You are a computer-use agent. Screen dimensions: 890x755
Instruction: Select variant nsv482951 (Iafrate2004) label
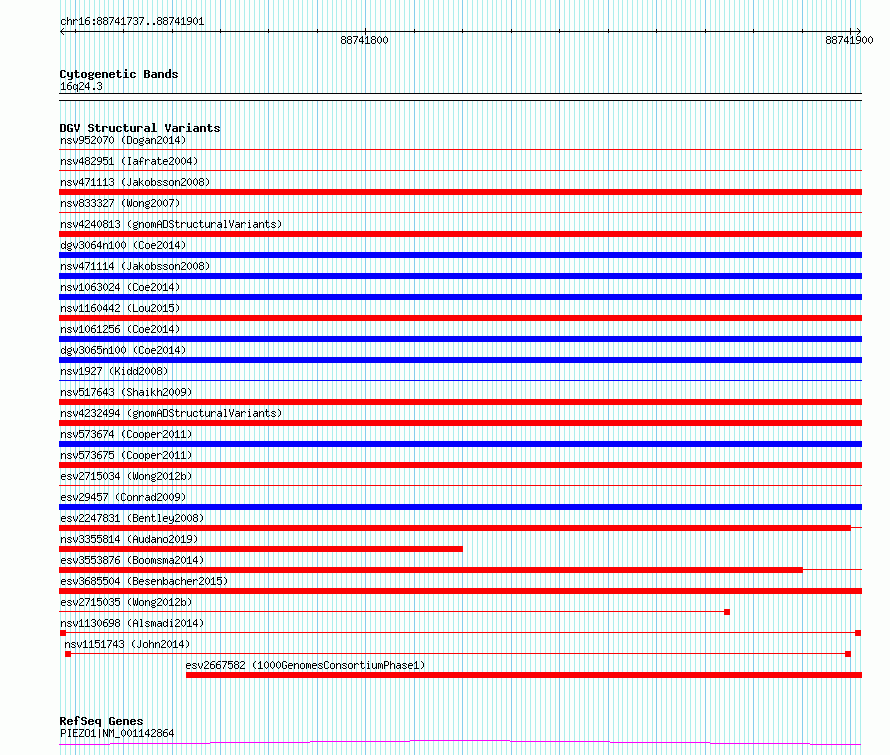tap(129, 161)
